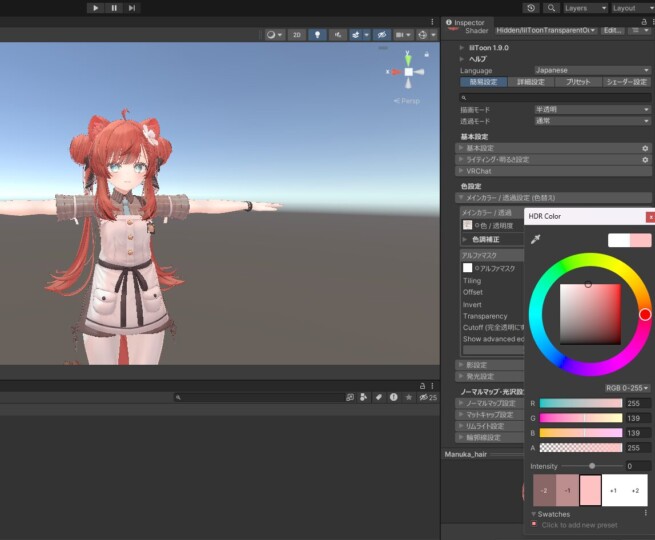Screen dimensions: 655x540
Task: Select the -2 exposure swatch
Action: click(x=544, y=490)
